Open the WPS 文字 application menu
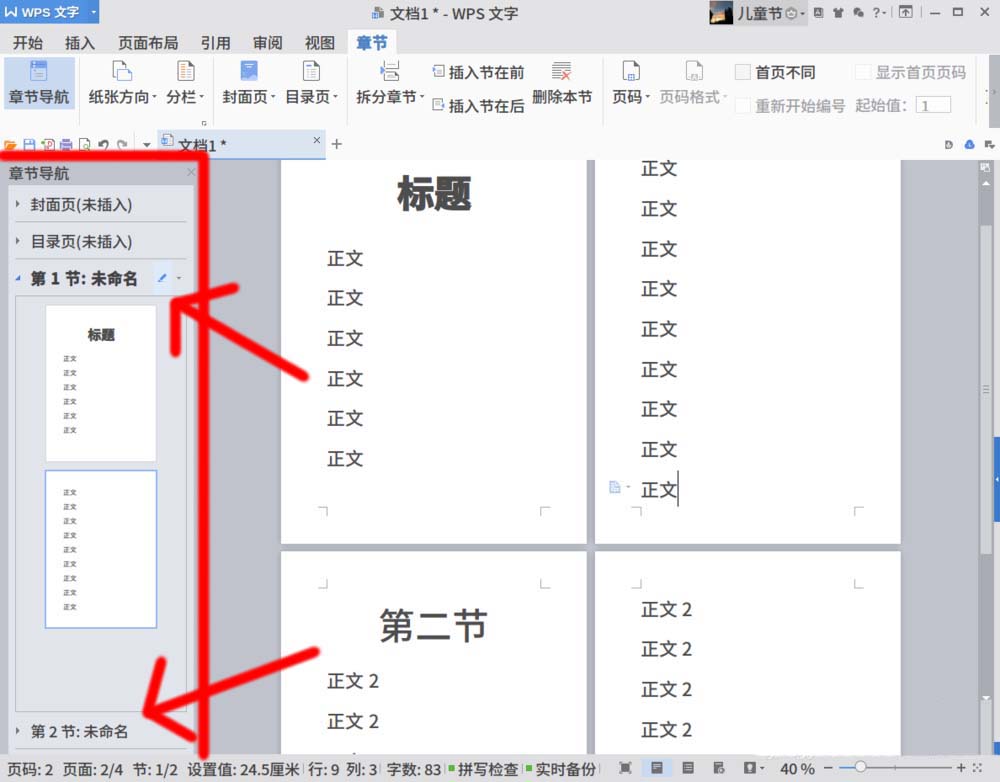 pos(50,12)
